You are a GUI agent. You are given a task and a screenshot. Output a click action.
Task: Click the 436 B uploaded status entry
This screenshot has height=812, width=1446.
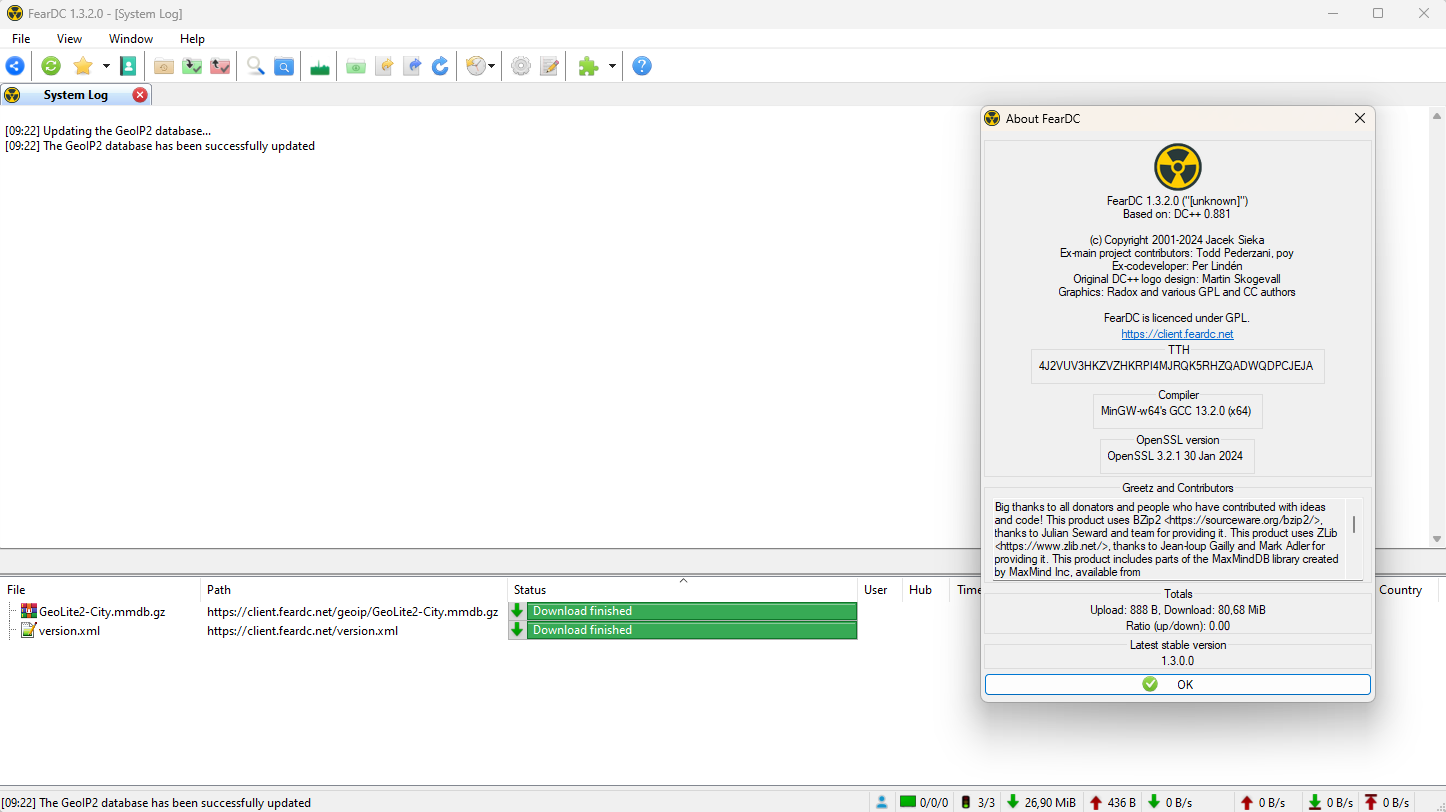[1112, 802]
